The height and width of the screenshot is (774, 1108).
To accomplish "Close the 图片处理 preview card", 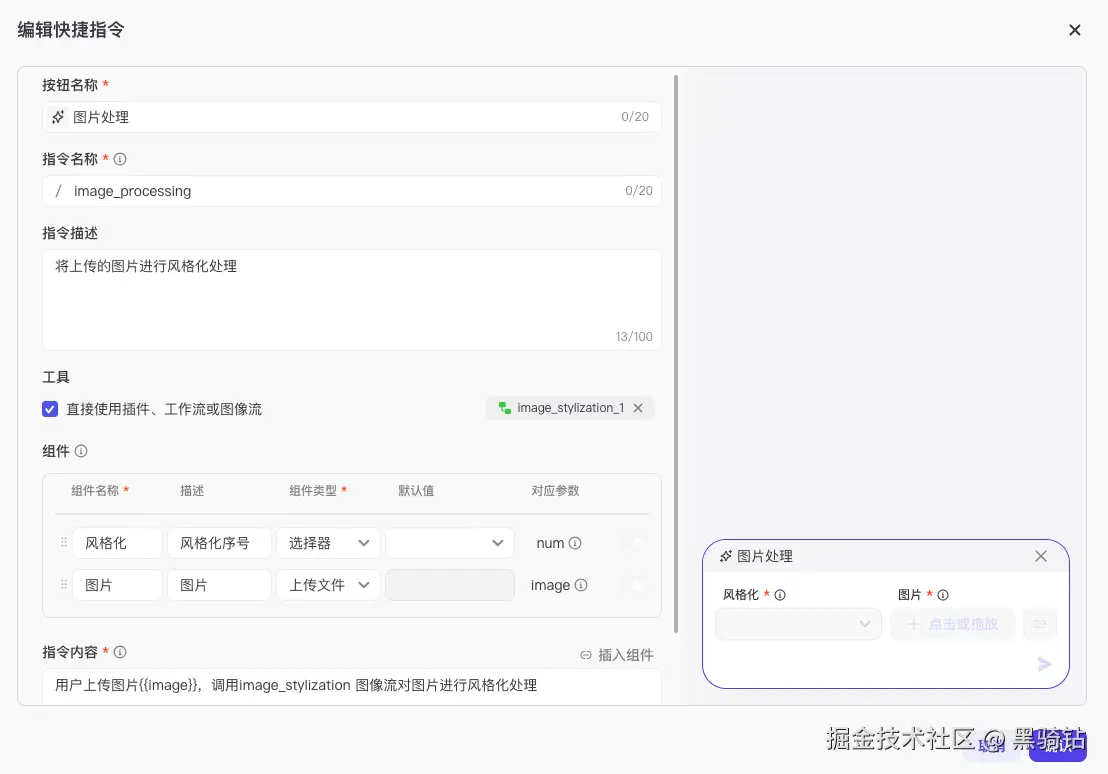I will pyautogui.click(x=1041, y=556).
